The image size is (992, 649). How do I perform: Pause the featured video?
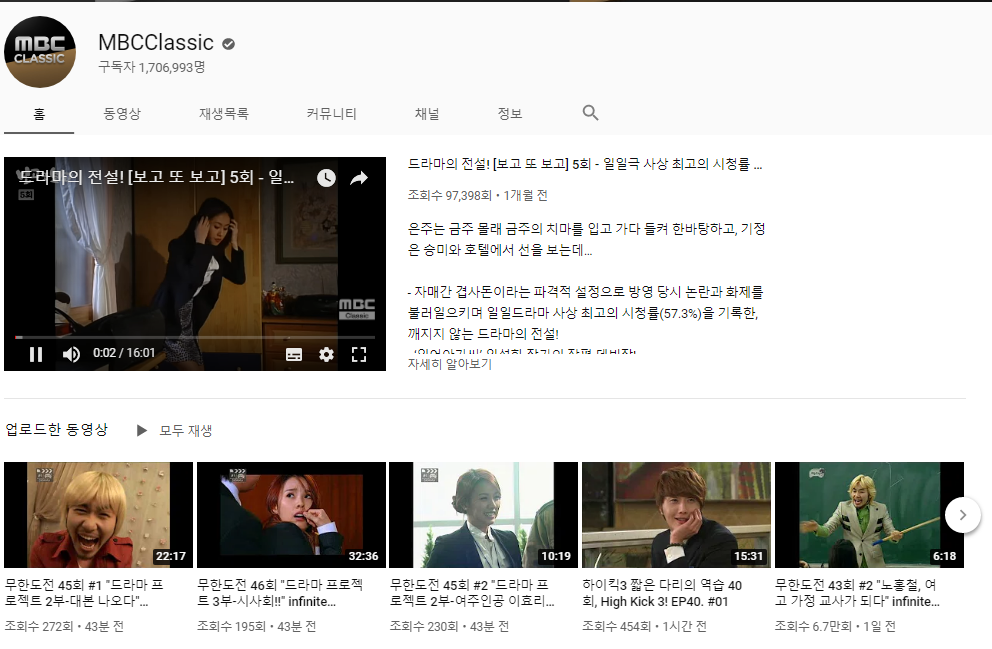tap(36, 354)
